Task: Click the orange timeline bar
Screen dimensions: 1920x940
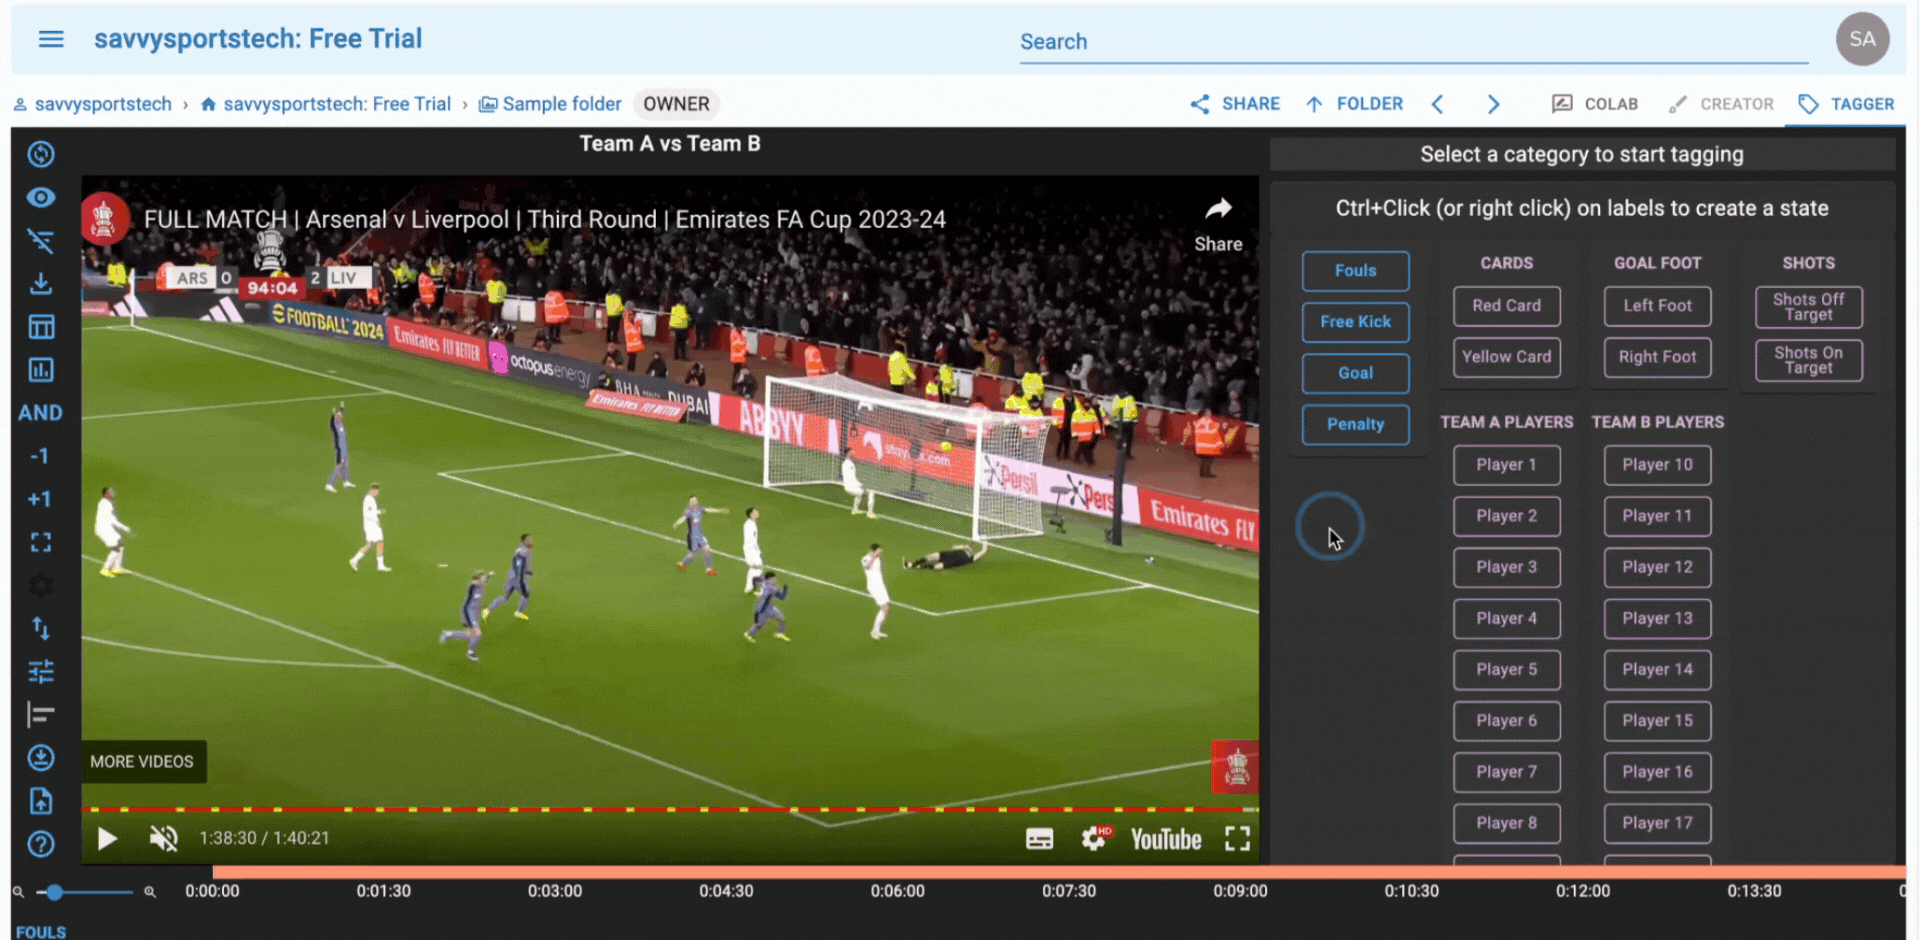Action: coord(1058,873)
